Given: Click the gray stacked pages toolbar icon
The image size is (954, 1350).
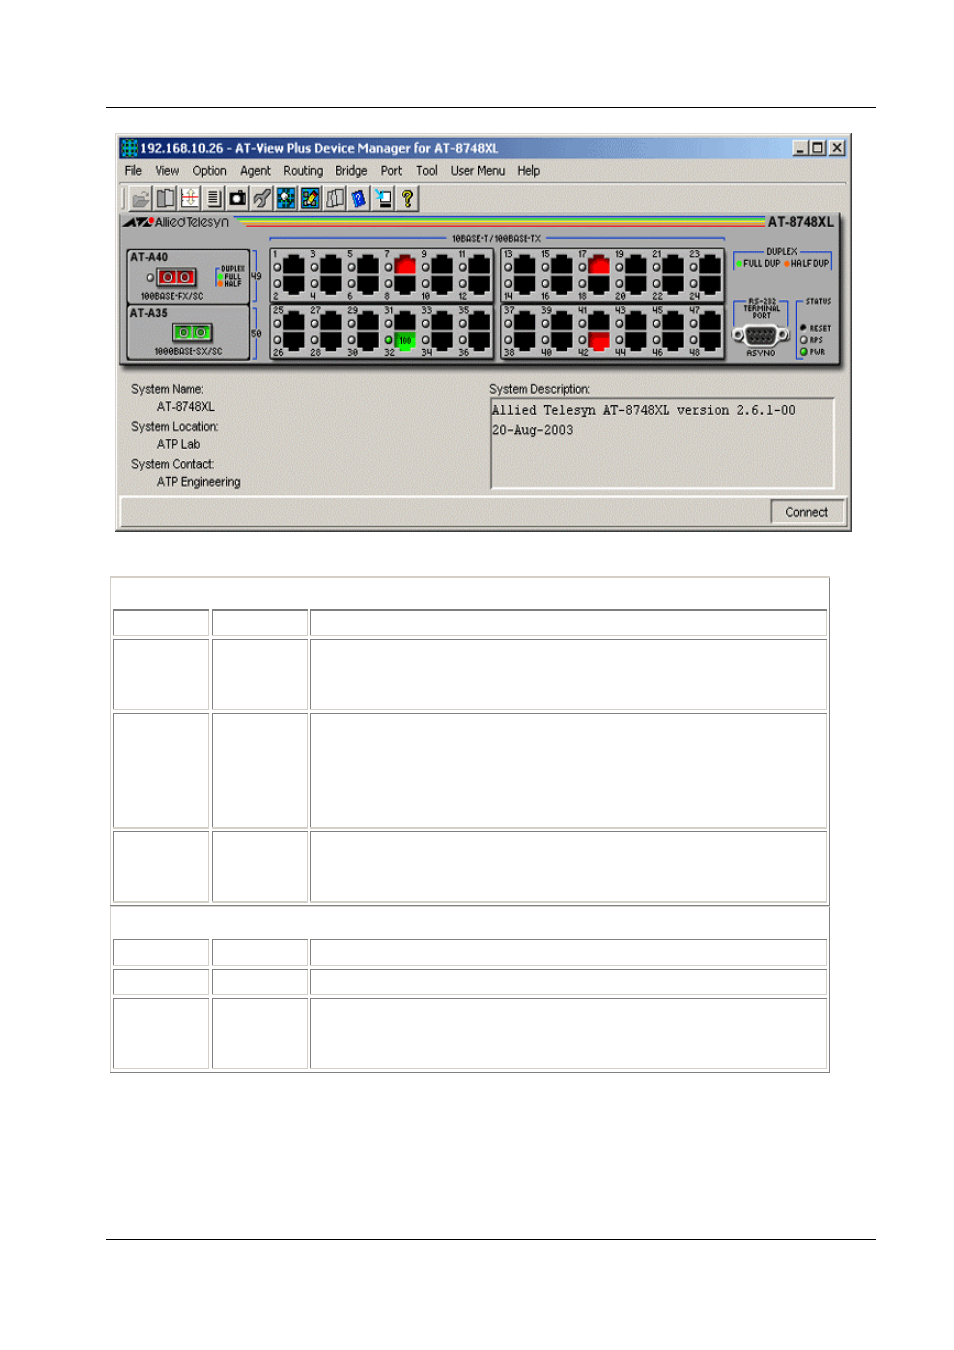Looking at the screenshot, I should 334,198.
